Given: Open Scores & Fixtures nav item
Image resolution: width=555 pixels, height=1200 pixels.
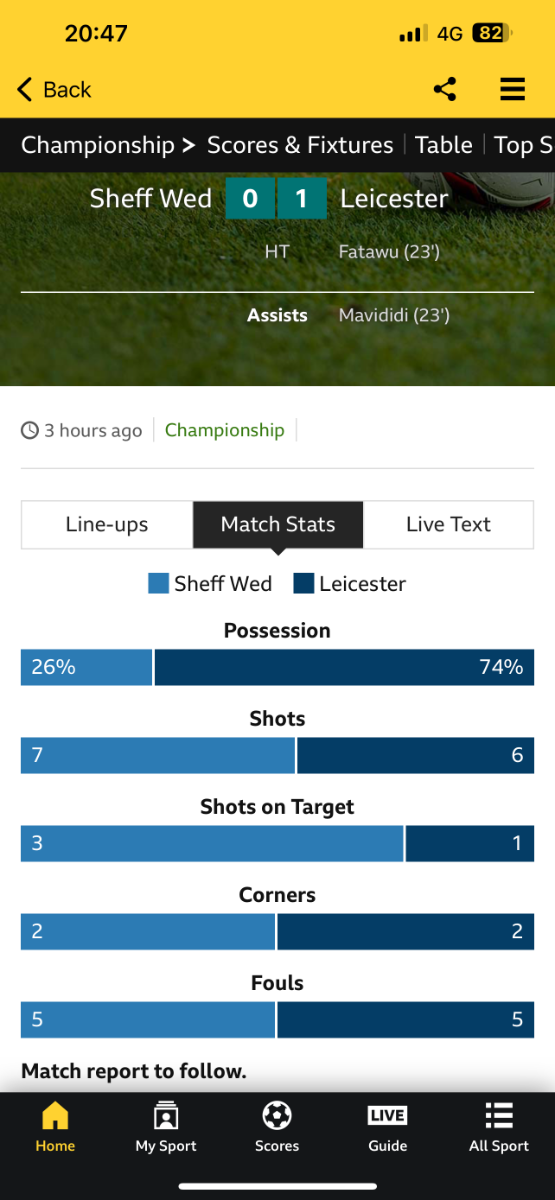Looking at the screenshot, I should [x=300, y=145].
